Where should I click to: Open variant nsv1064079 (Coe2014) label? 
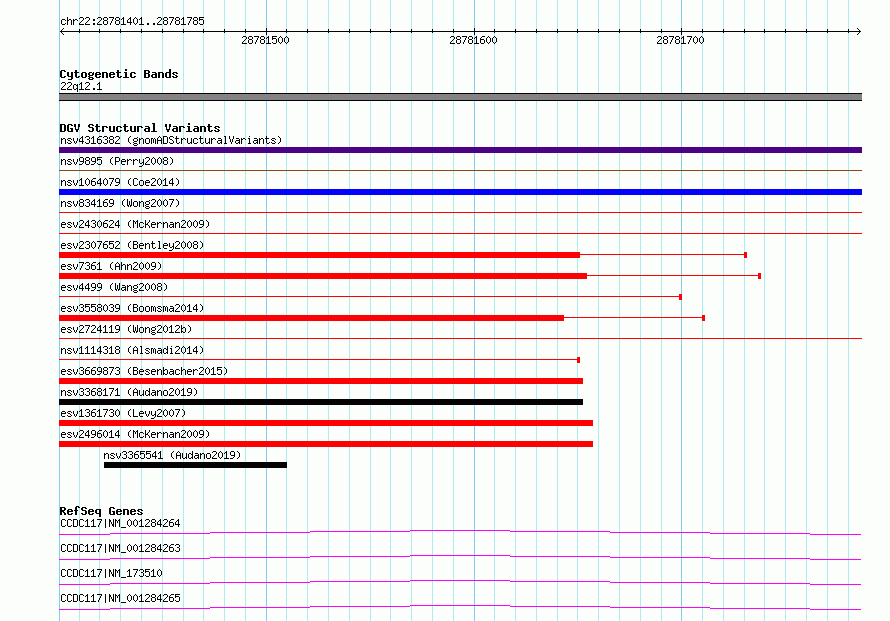click(120, 182)
